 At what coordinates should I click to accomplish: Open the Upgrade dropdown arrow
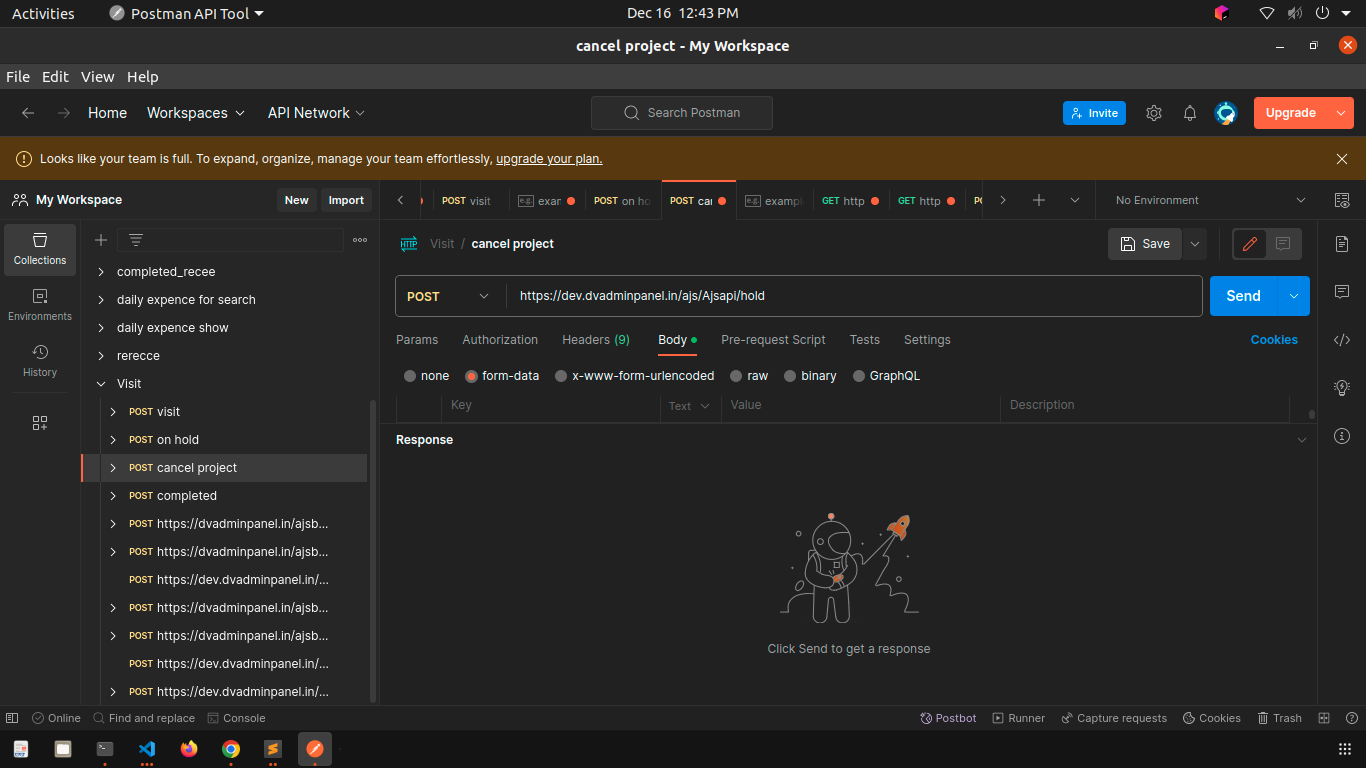click(1341, 113)
